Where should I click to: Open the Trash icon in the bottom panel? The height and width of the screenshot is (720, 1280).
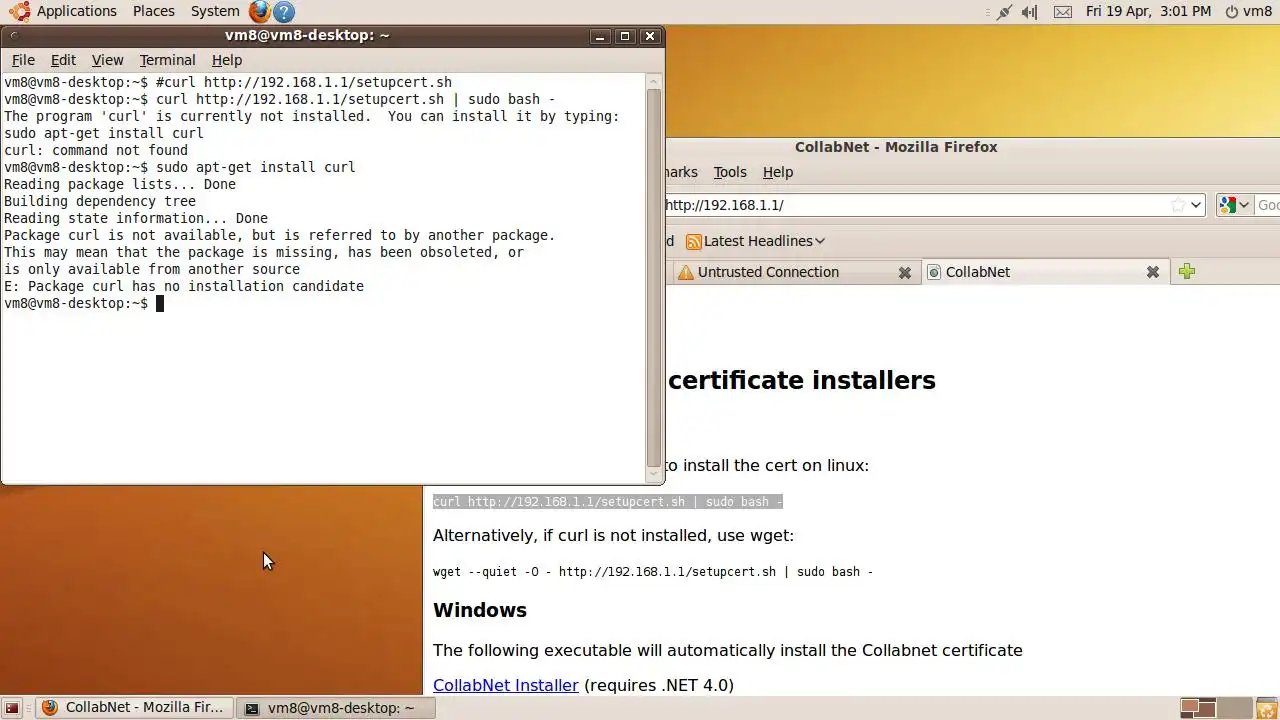(x=1266, y=708)
